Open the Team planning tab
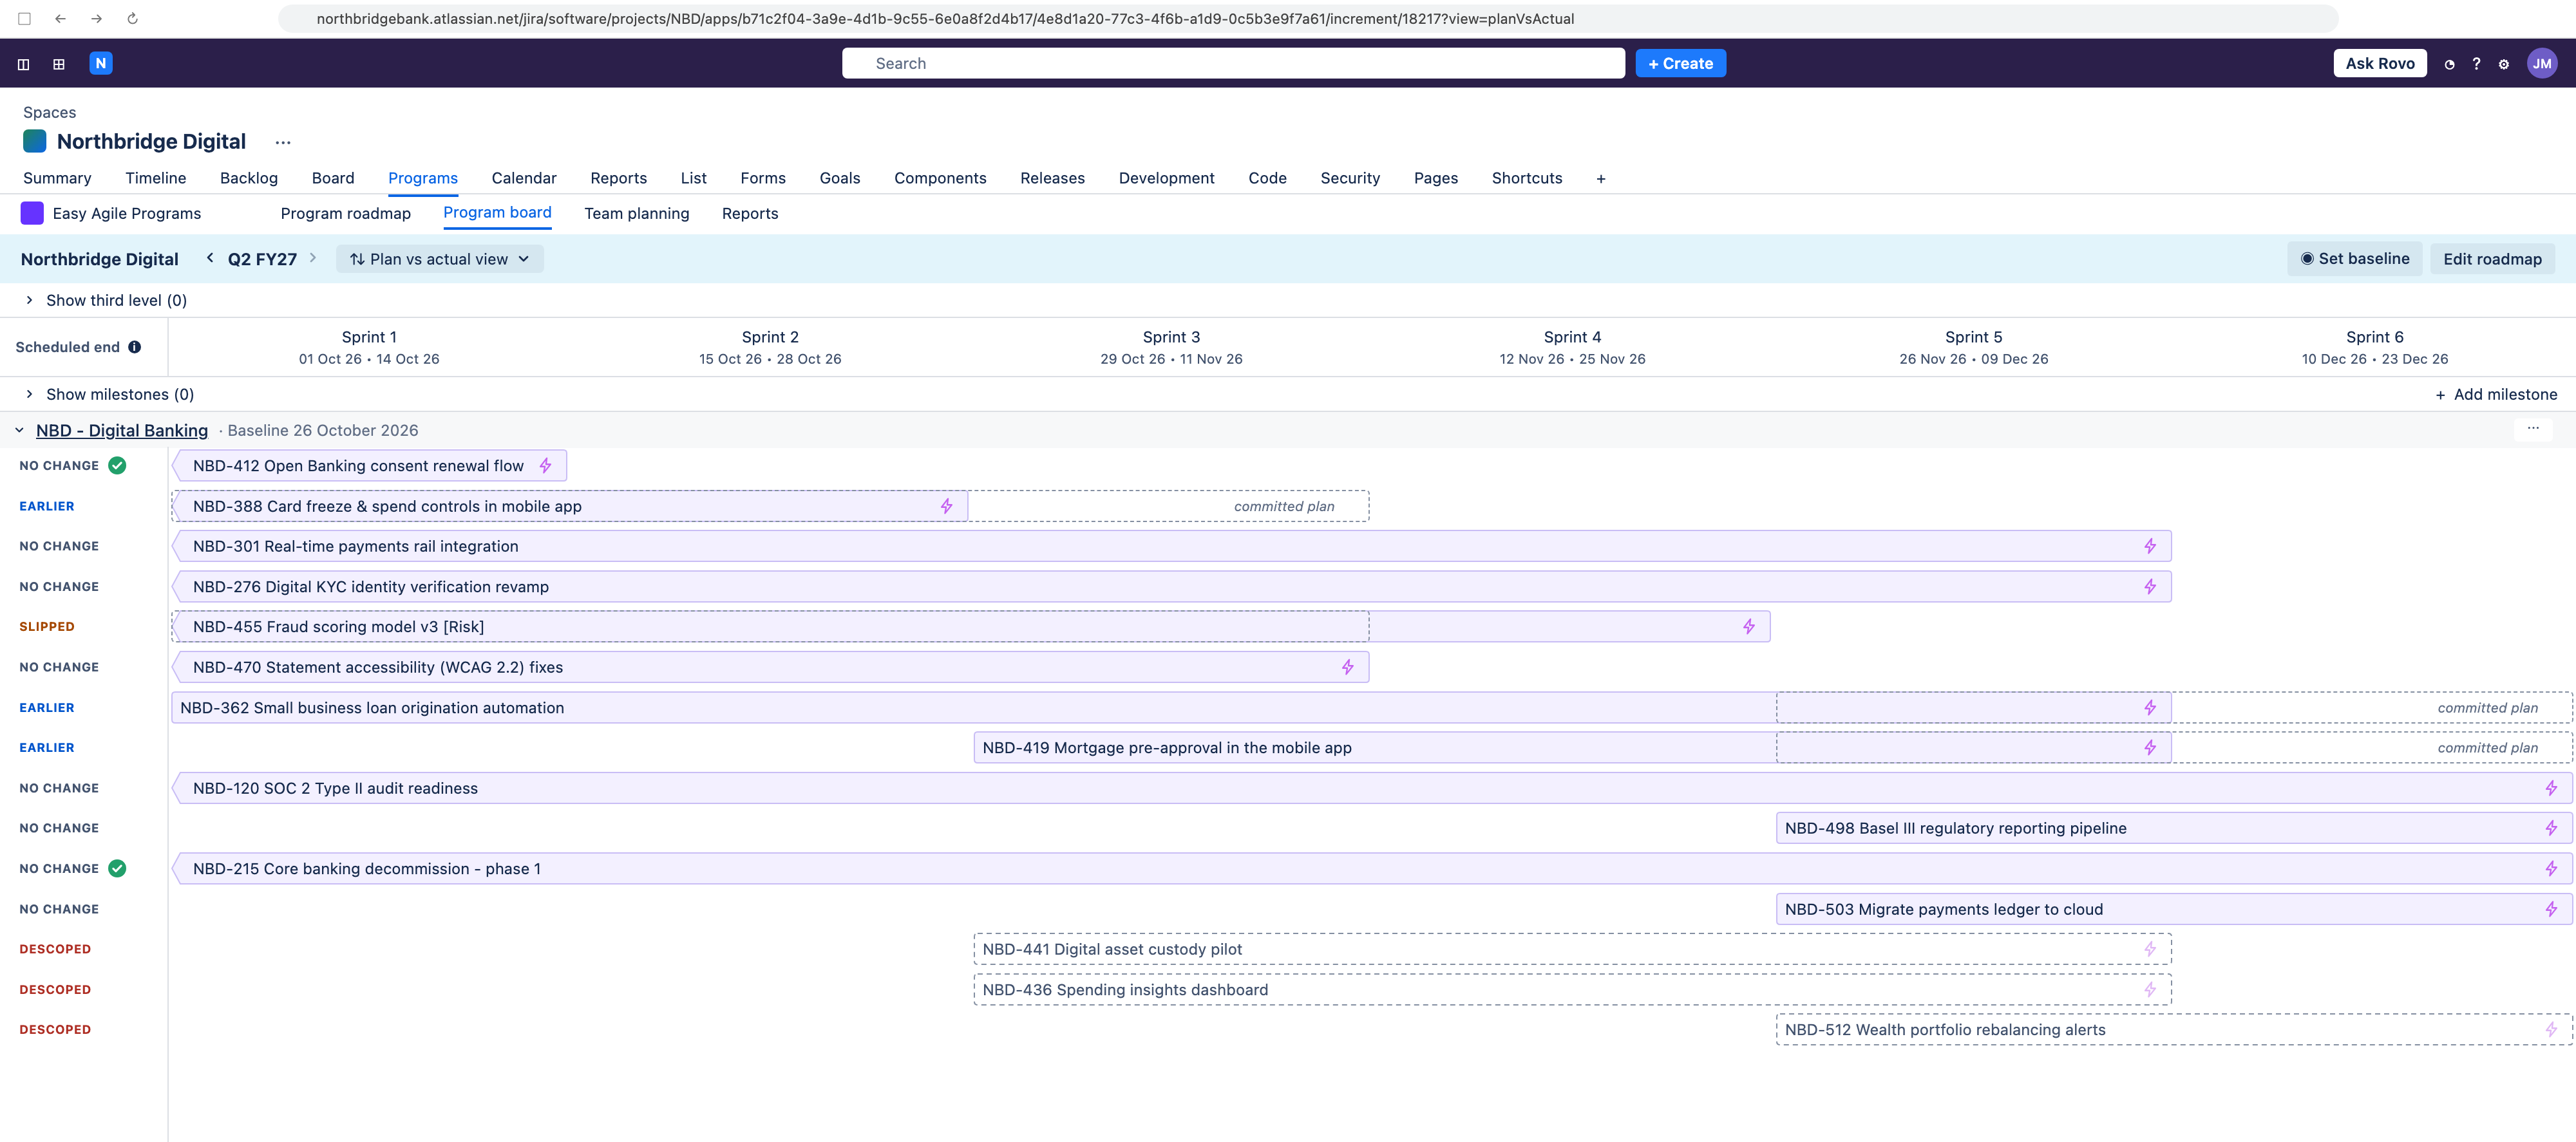The height and width of the screenshot is (1142, 2576). [636, 213]
